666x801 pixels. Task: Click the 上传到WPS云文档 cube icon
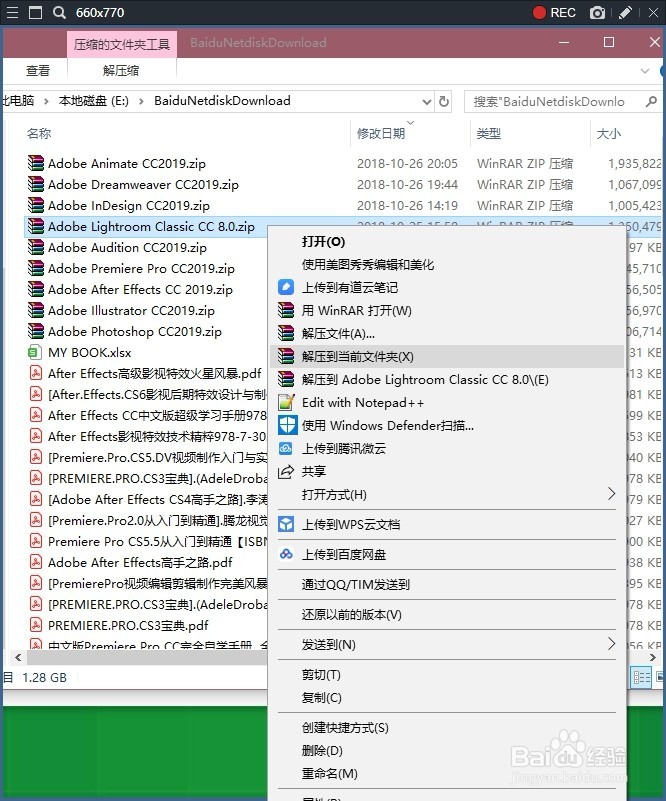286,525
